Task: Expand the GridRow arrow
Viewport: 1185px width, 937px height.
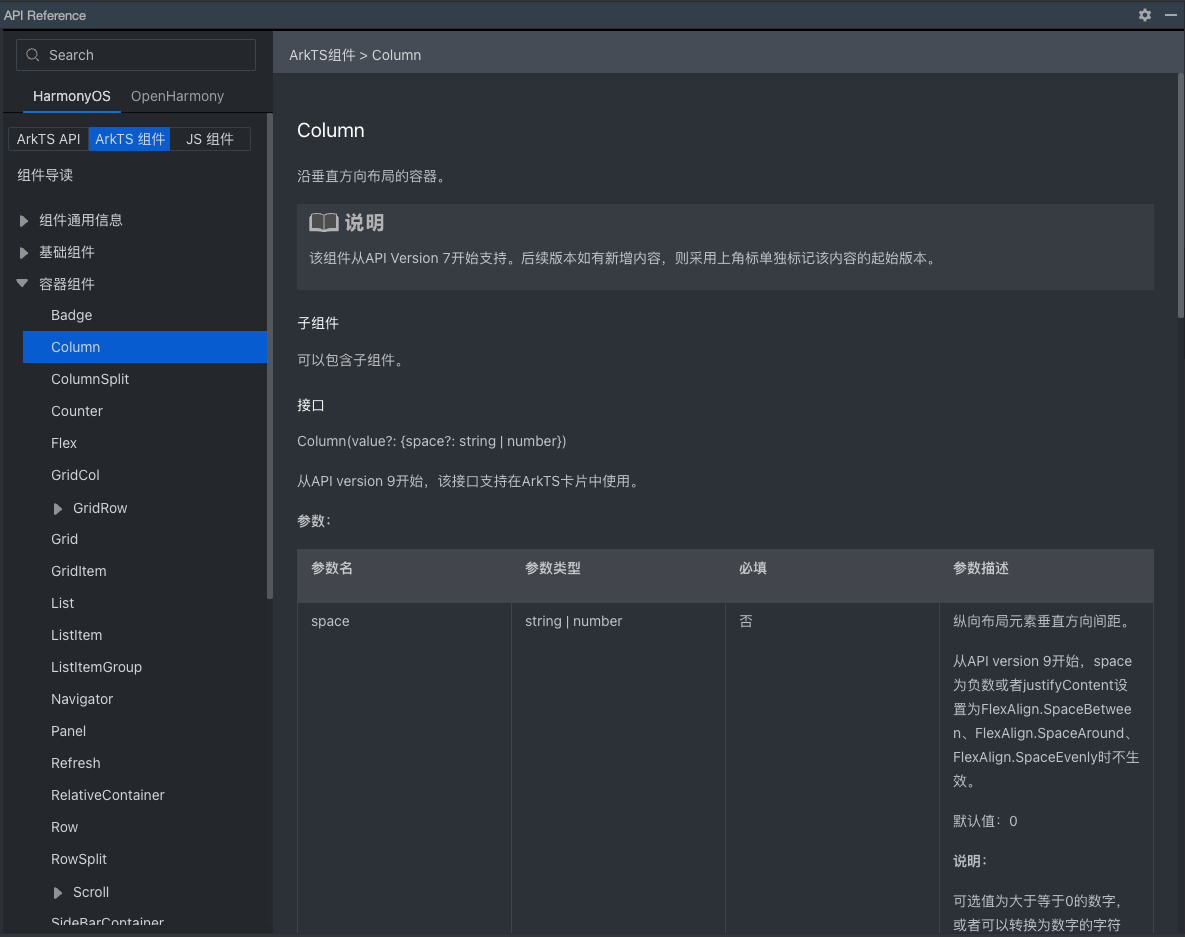Action: pos(58,509)
